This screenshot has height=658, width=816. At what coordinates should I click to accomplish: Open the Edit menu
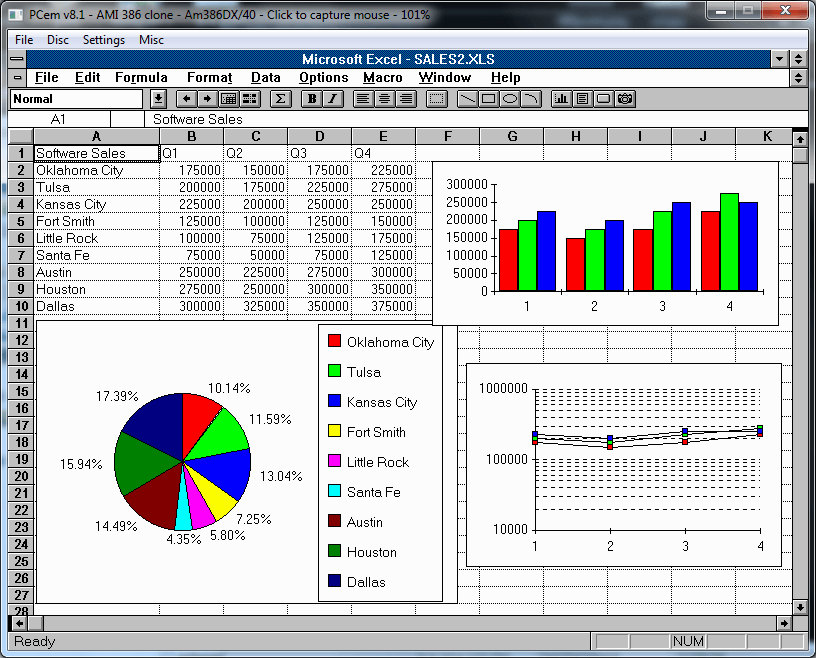pyautogui.click(x=87, y=78)
